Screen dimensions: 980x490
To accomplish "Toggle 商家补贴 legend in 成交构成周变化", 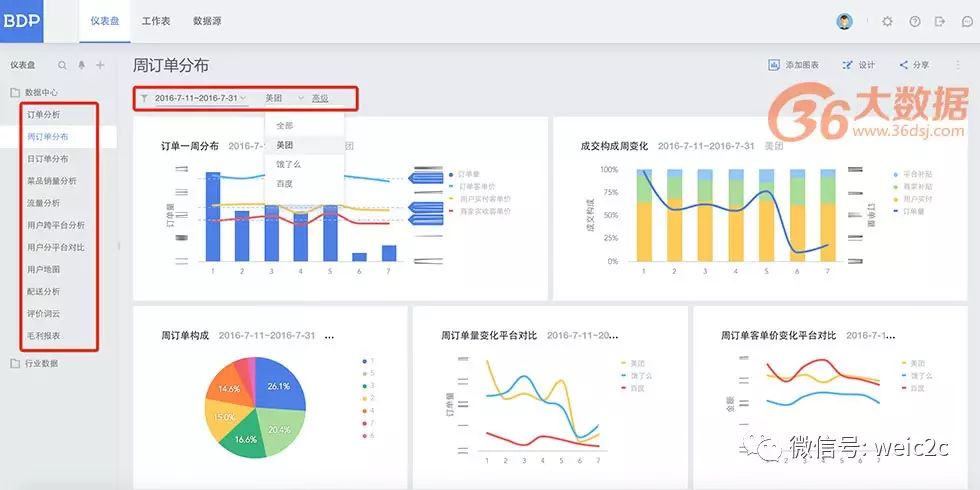I will (913, 186).
